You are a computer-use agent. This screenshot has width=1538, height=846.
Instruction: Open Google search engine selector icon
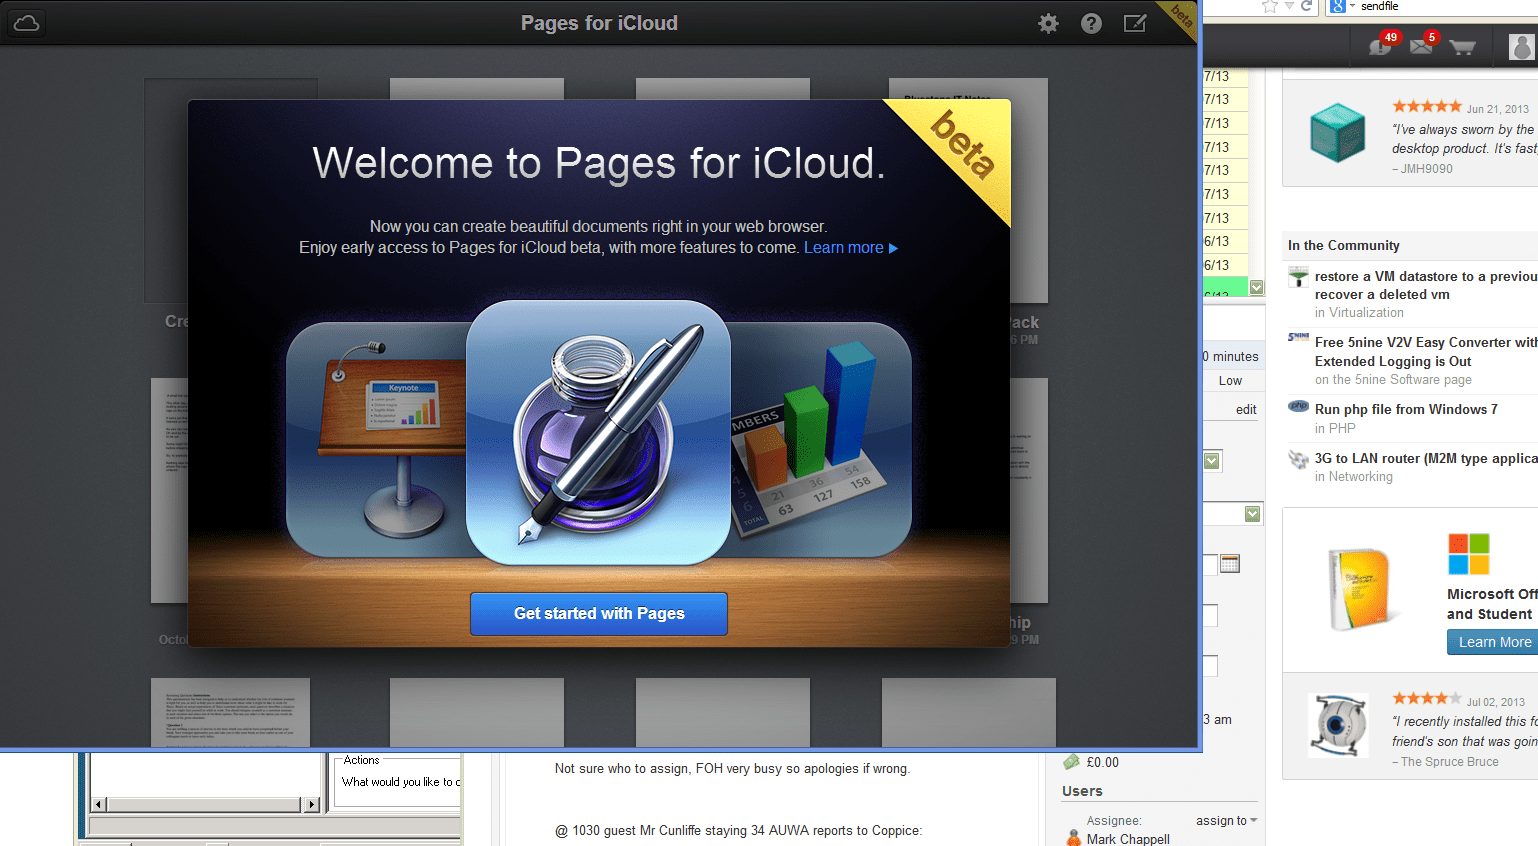coord(1338,6)
